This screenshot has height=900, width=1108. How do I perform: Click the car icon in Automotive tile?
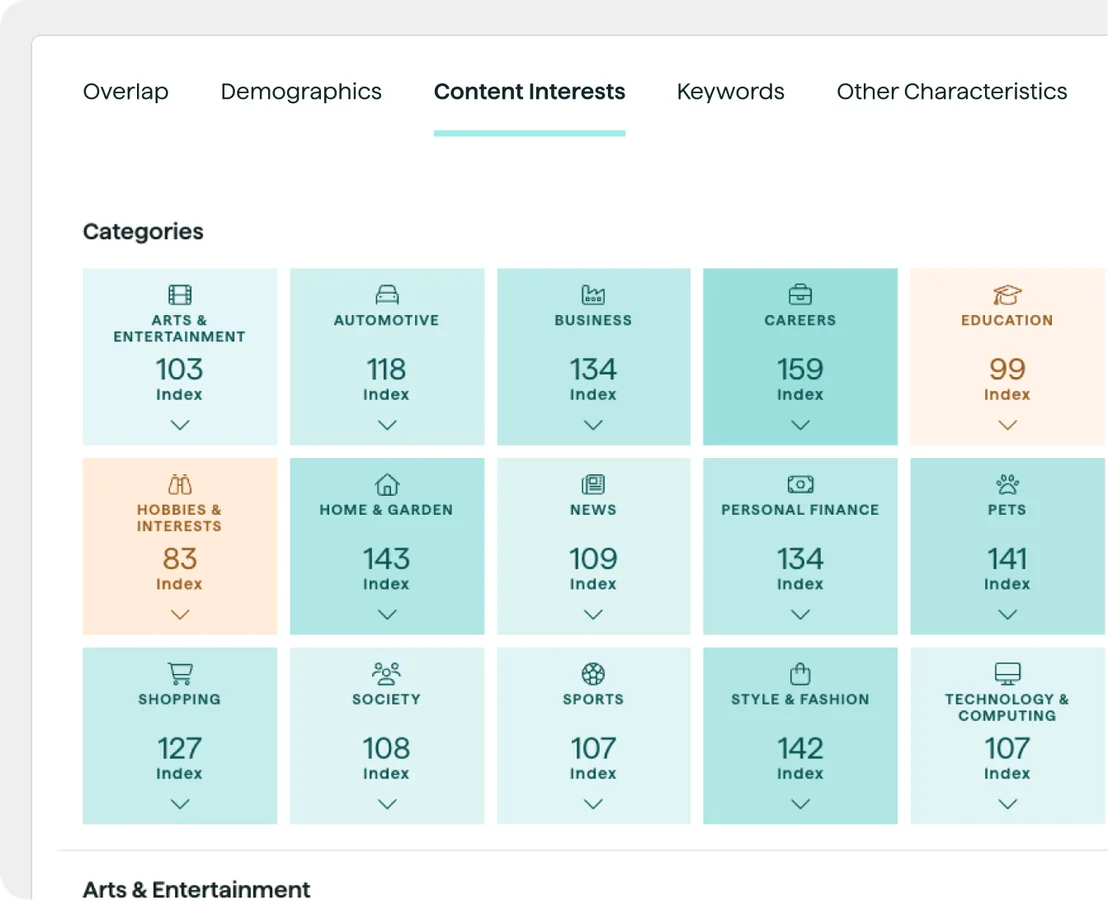click(387, 295)
